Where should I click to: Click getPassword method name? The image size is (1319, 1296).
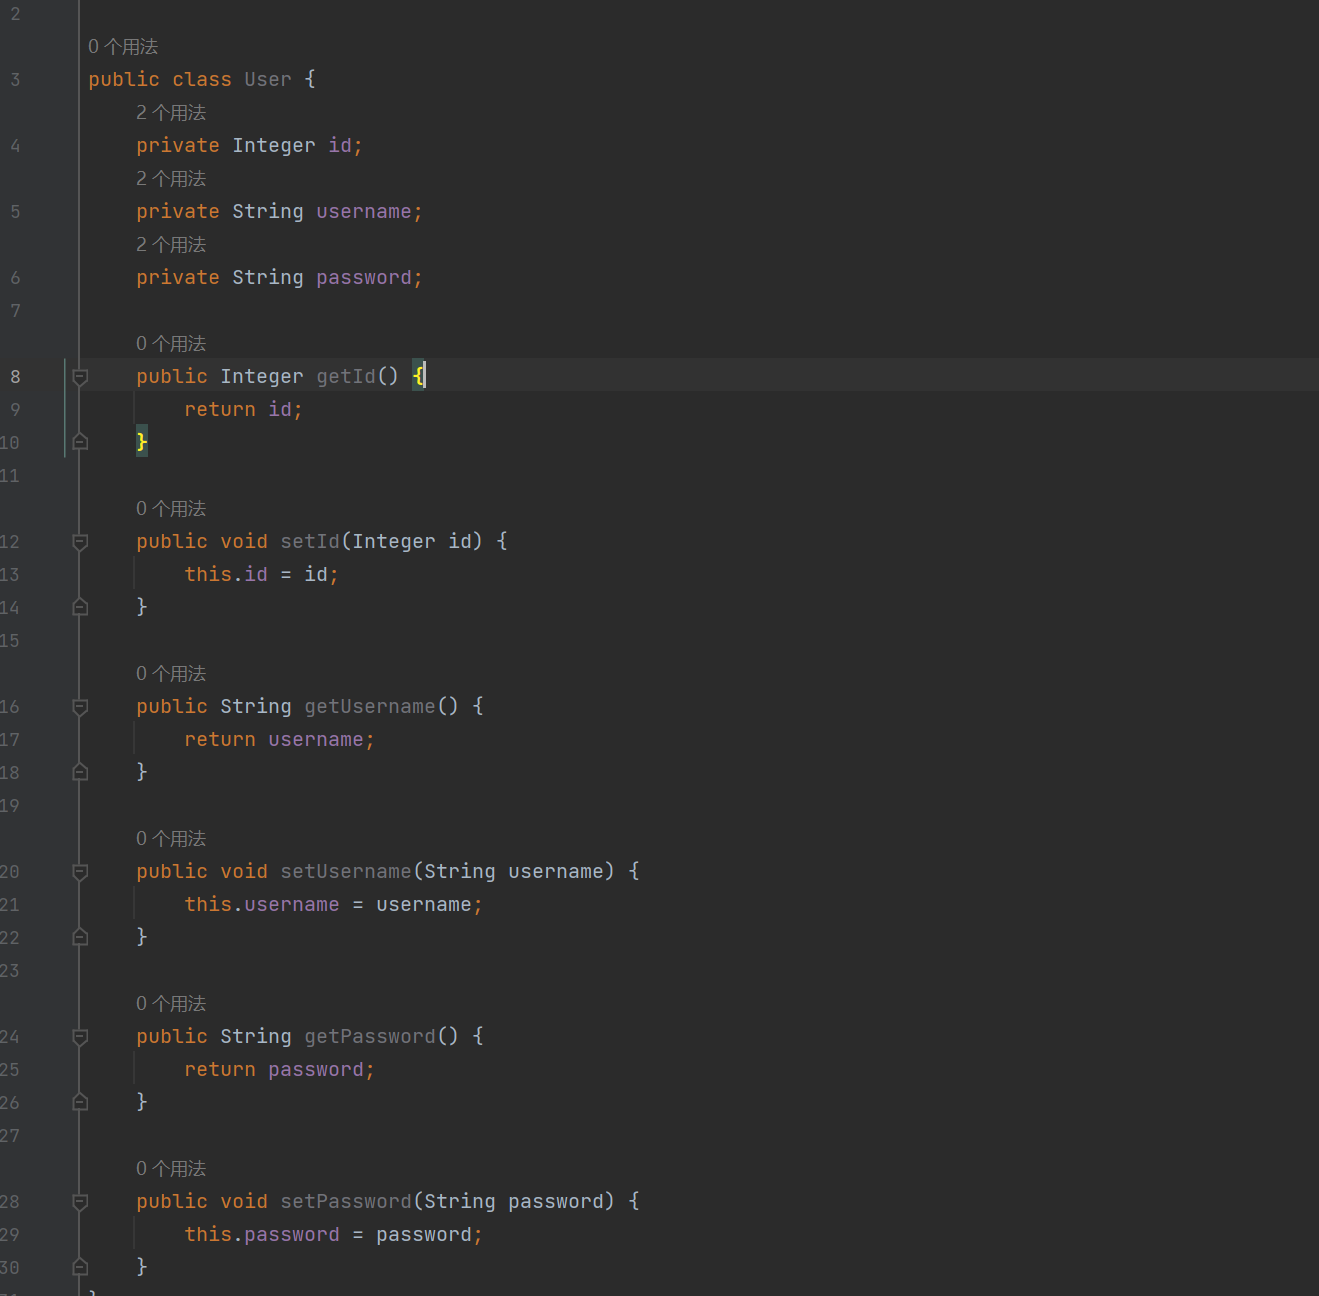(x=370, y=1037)
